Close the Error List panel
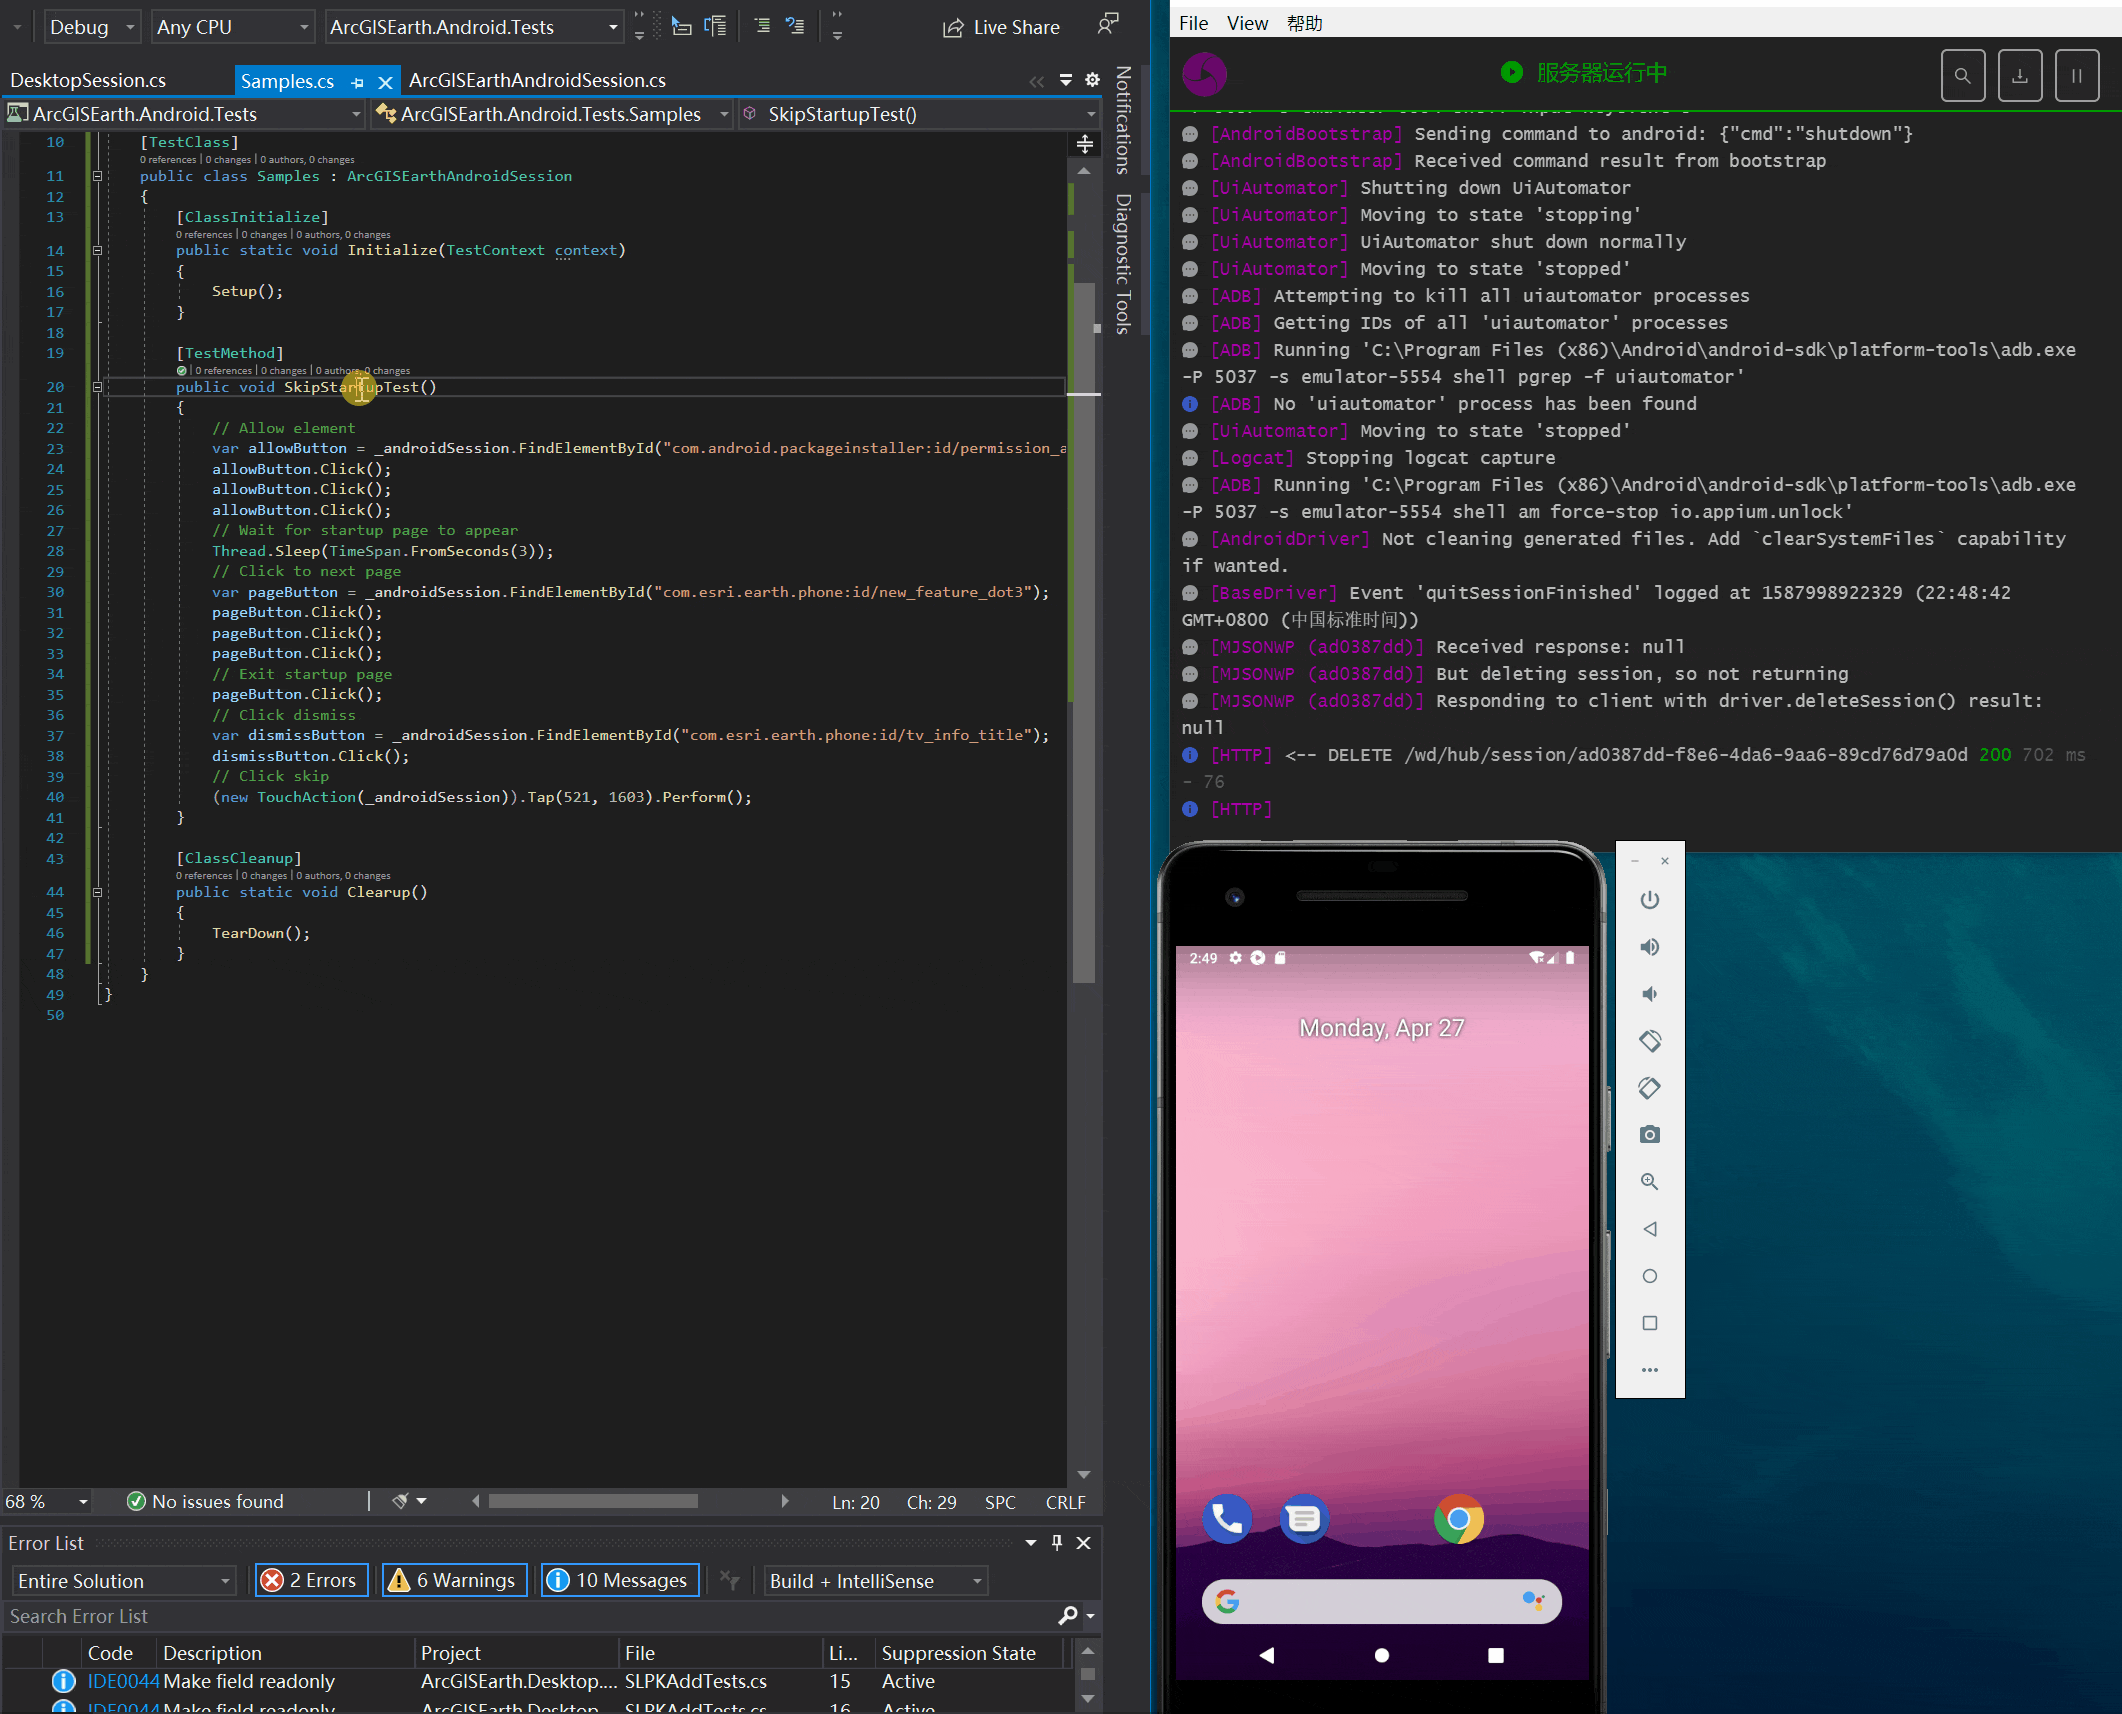Image resolution: width=2122 pixels, height=1714 pixels. coord(1083,1543)
